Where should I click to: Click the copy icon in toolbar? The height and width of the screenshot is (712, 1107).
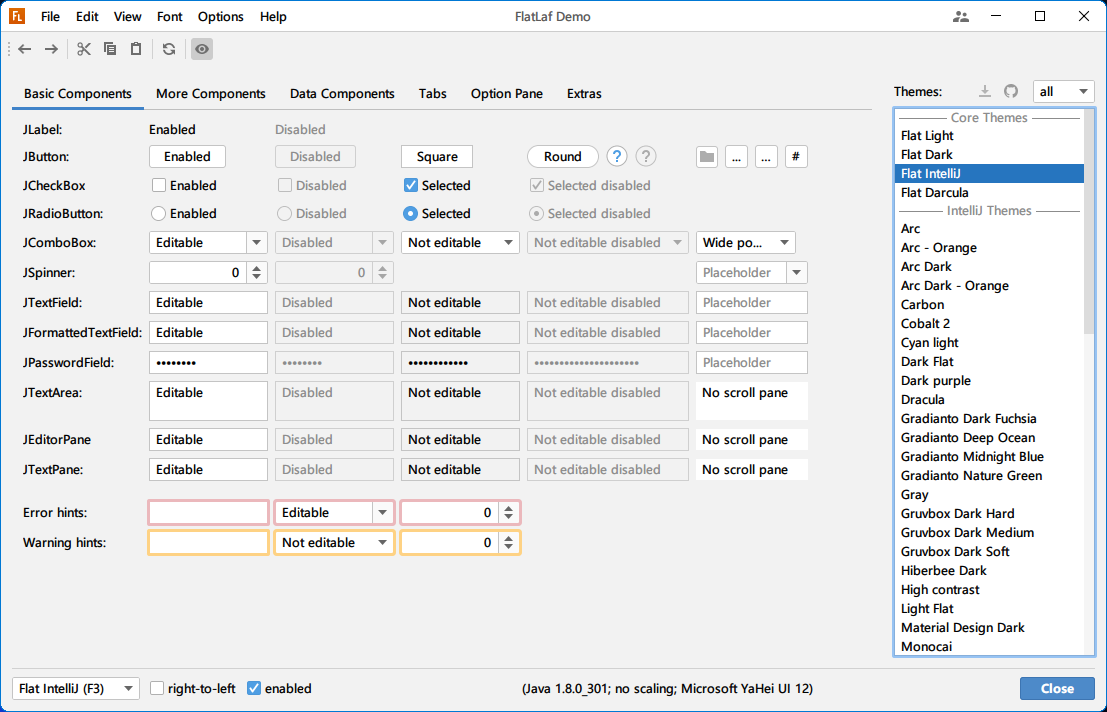[x=110, y=49]
